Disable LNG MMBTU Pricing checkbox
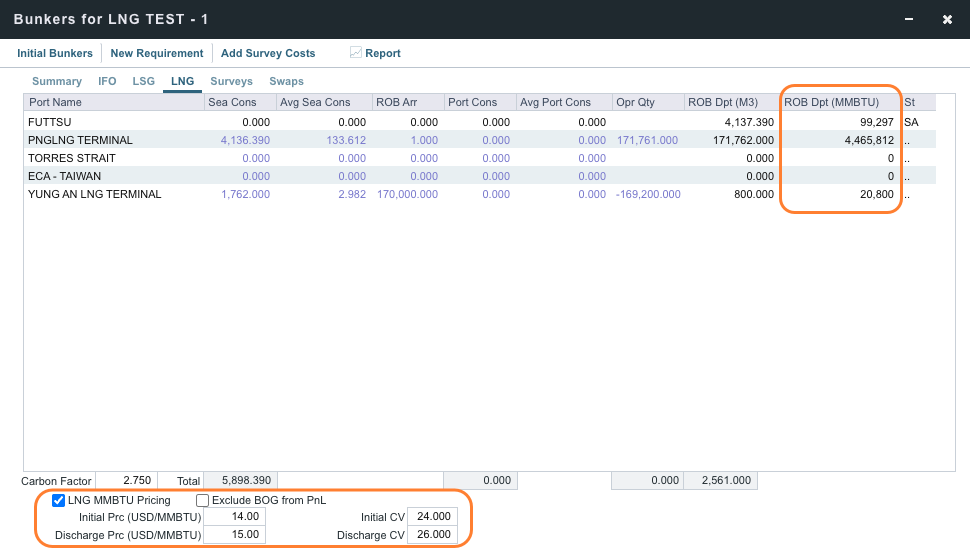Screen dimensions: 970x554 (59, 500)
